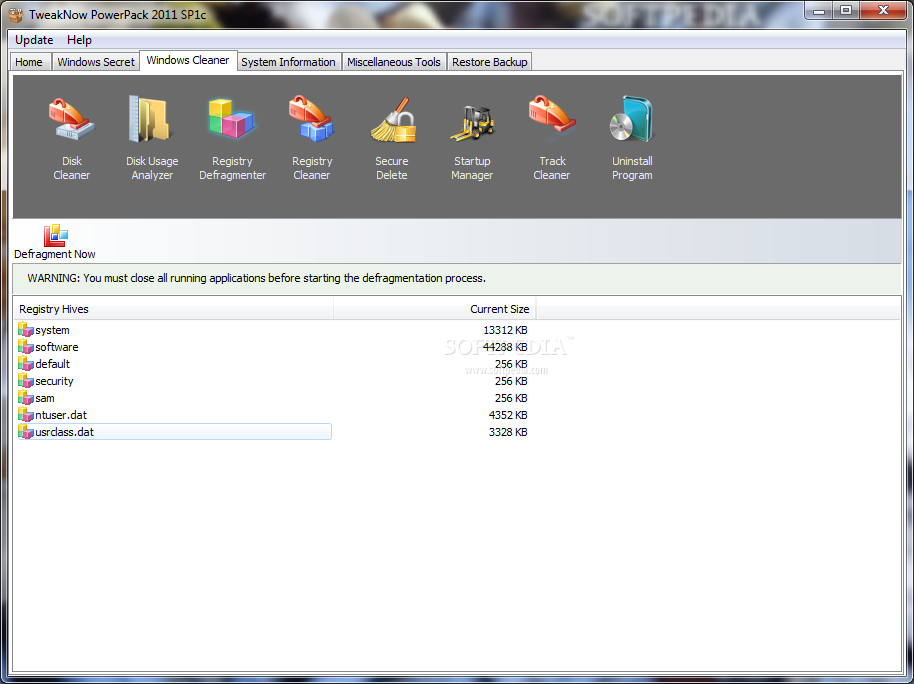Minimize the TweakNow PowerPack window

tap(820, 10)
